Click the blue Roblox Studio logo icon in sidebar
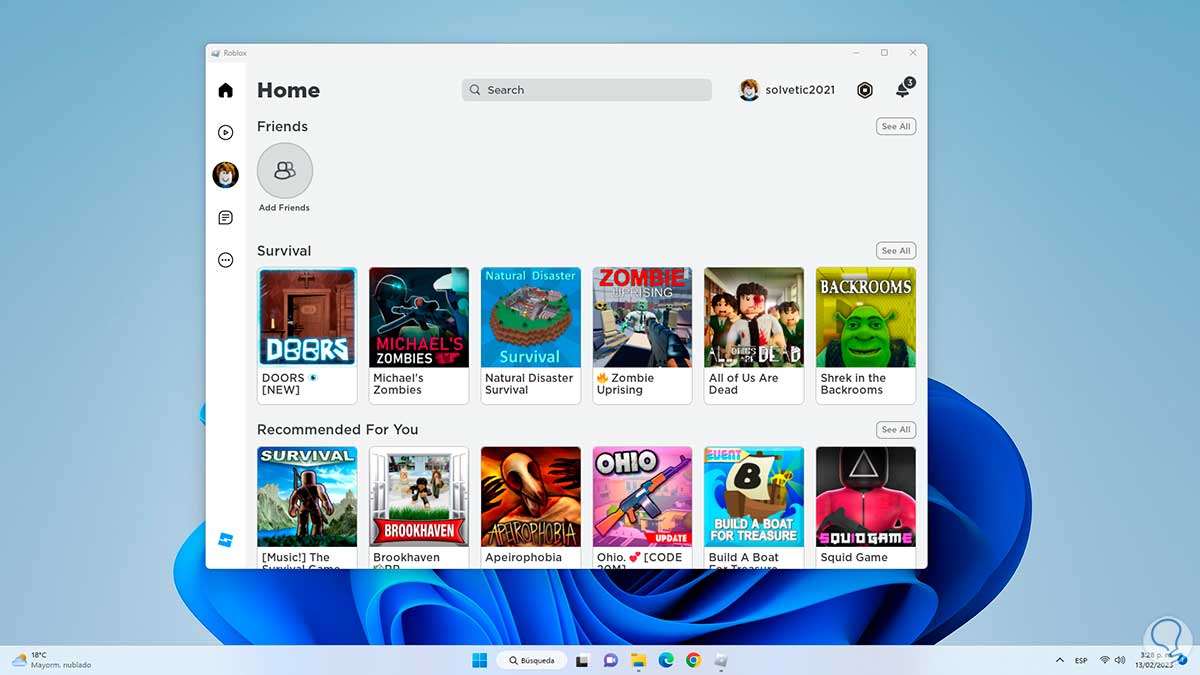The height and width of the screenshot is (675, 1200). [225, 540]
